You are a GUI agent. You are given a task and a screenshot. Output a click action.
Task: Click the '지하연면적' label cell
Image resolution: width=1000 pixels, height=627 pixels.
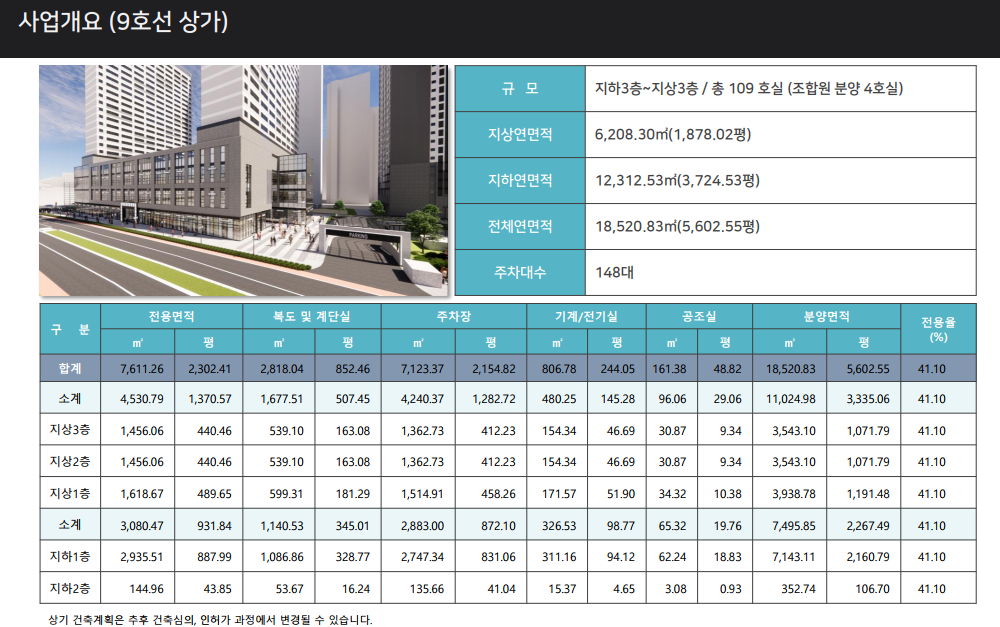[x=520, y=181]
